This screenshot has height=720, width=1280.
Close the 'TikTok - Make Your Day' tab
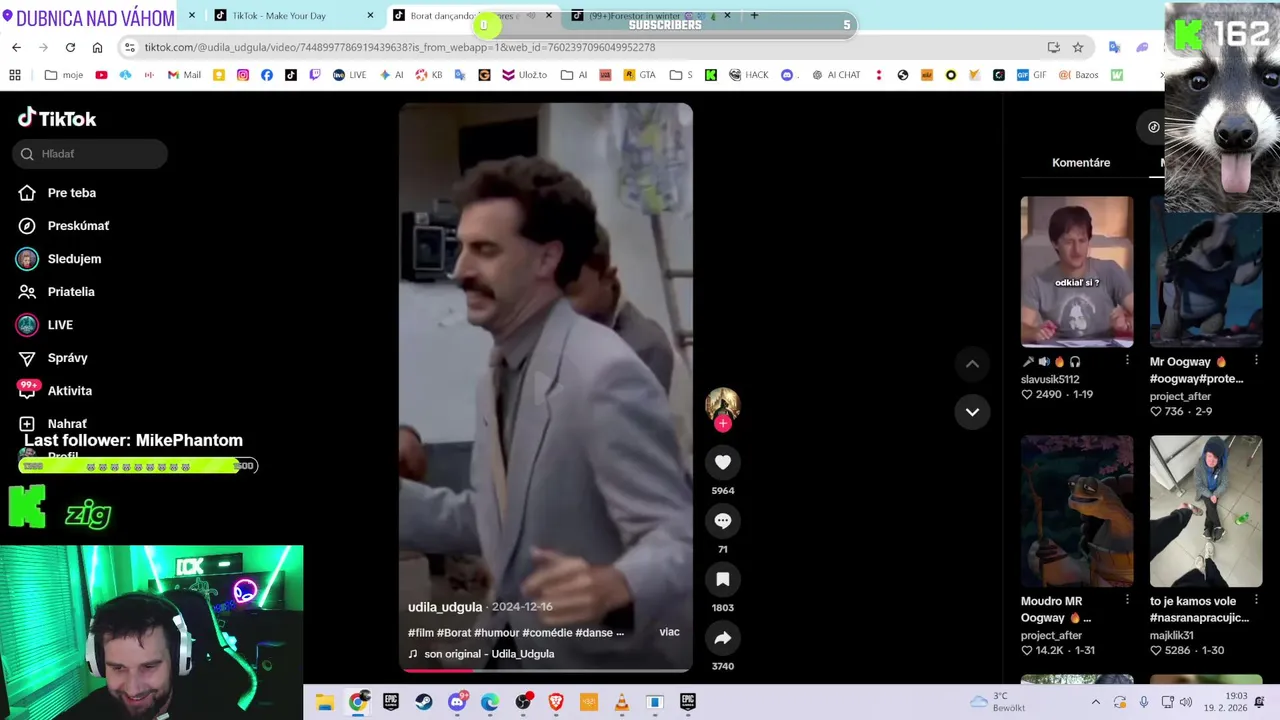370,15
